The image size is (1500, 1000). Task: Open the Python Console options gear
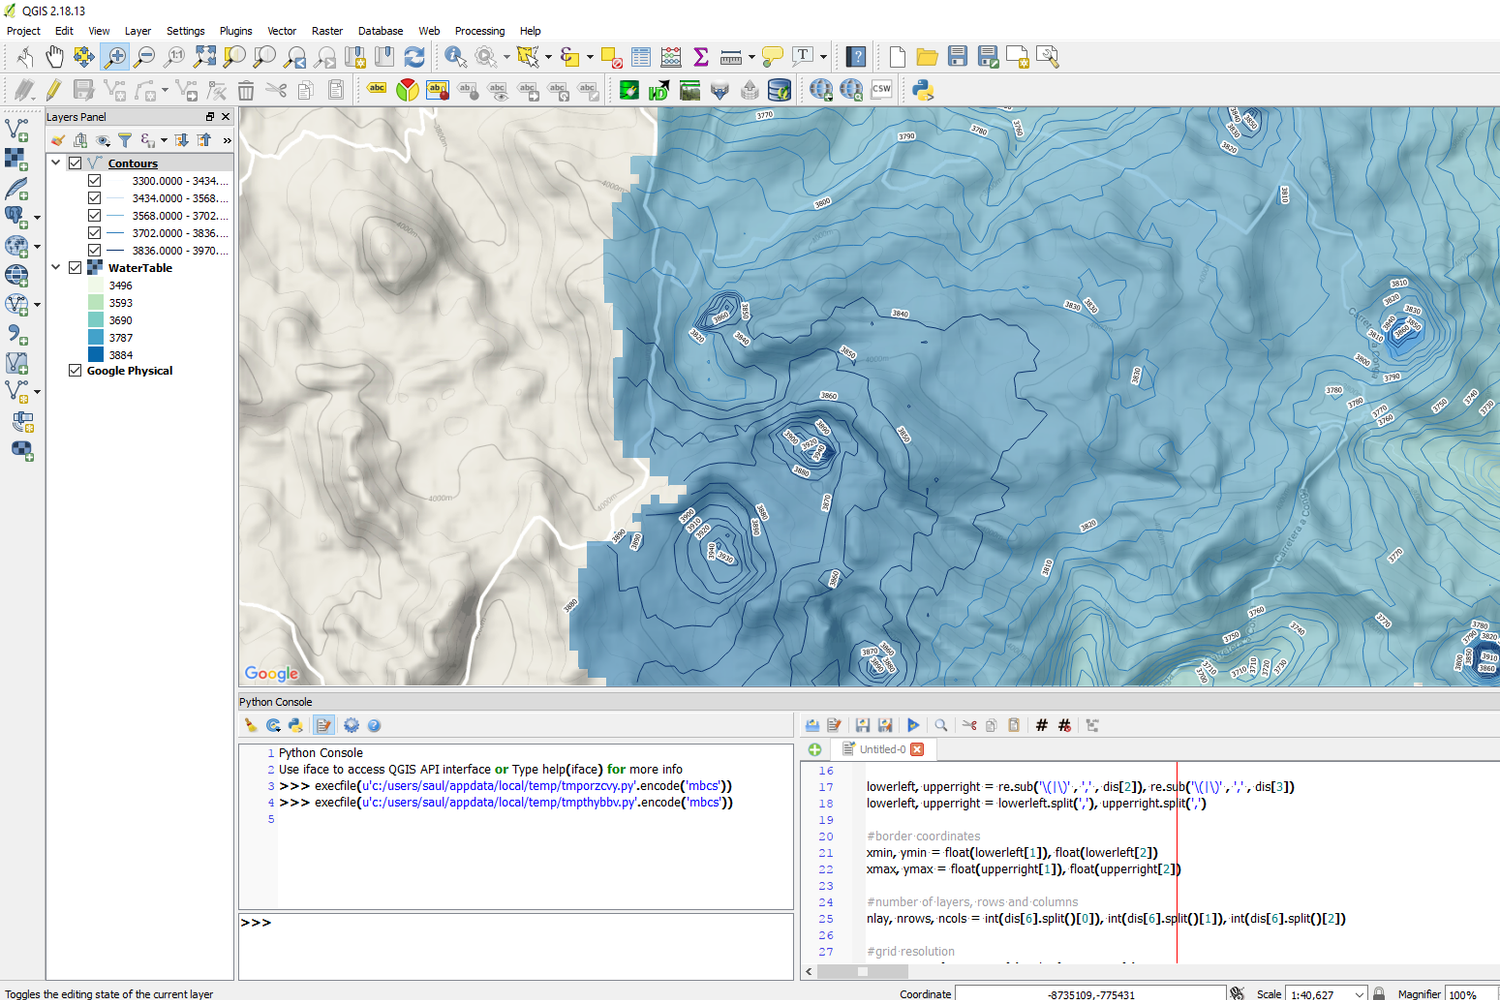point(351,725)
